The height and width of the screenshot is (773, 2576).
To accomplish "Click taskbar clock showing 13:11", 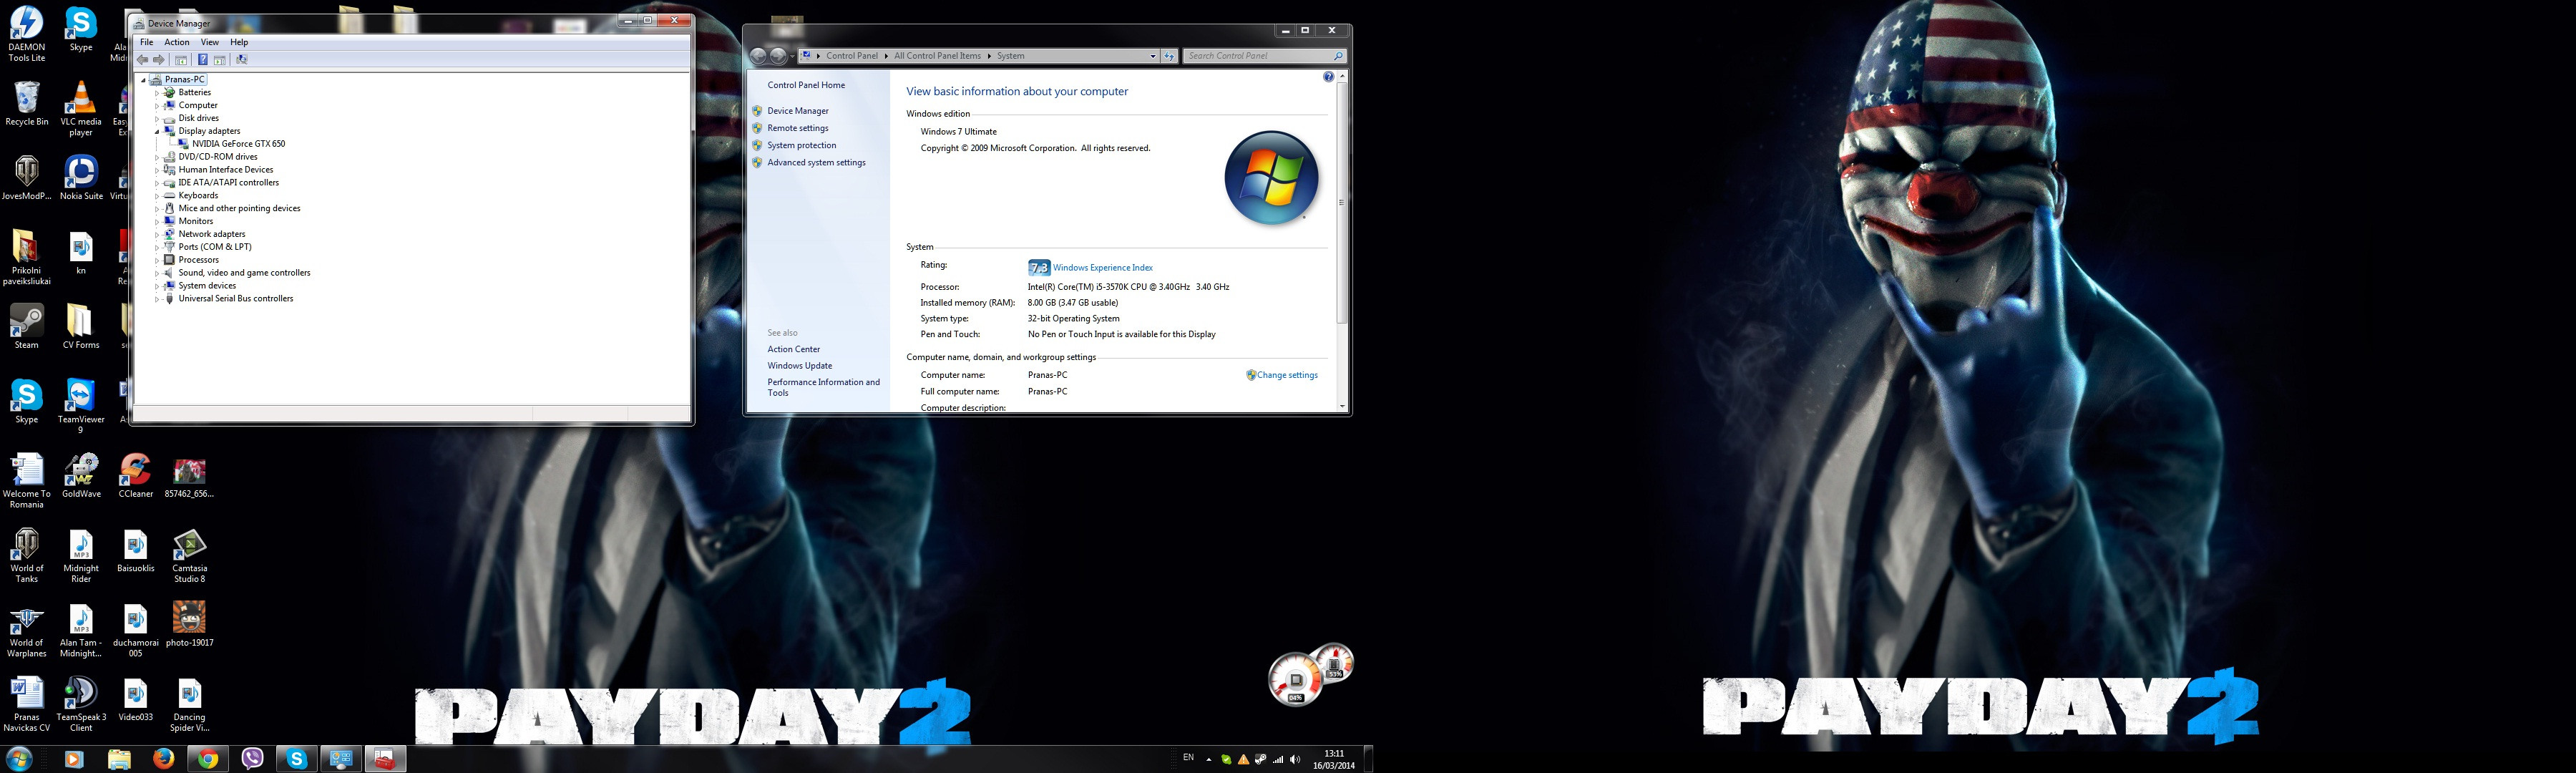I will pos(1333,760).
